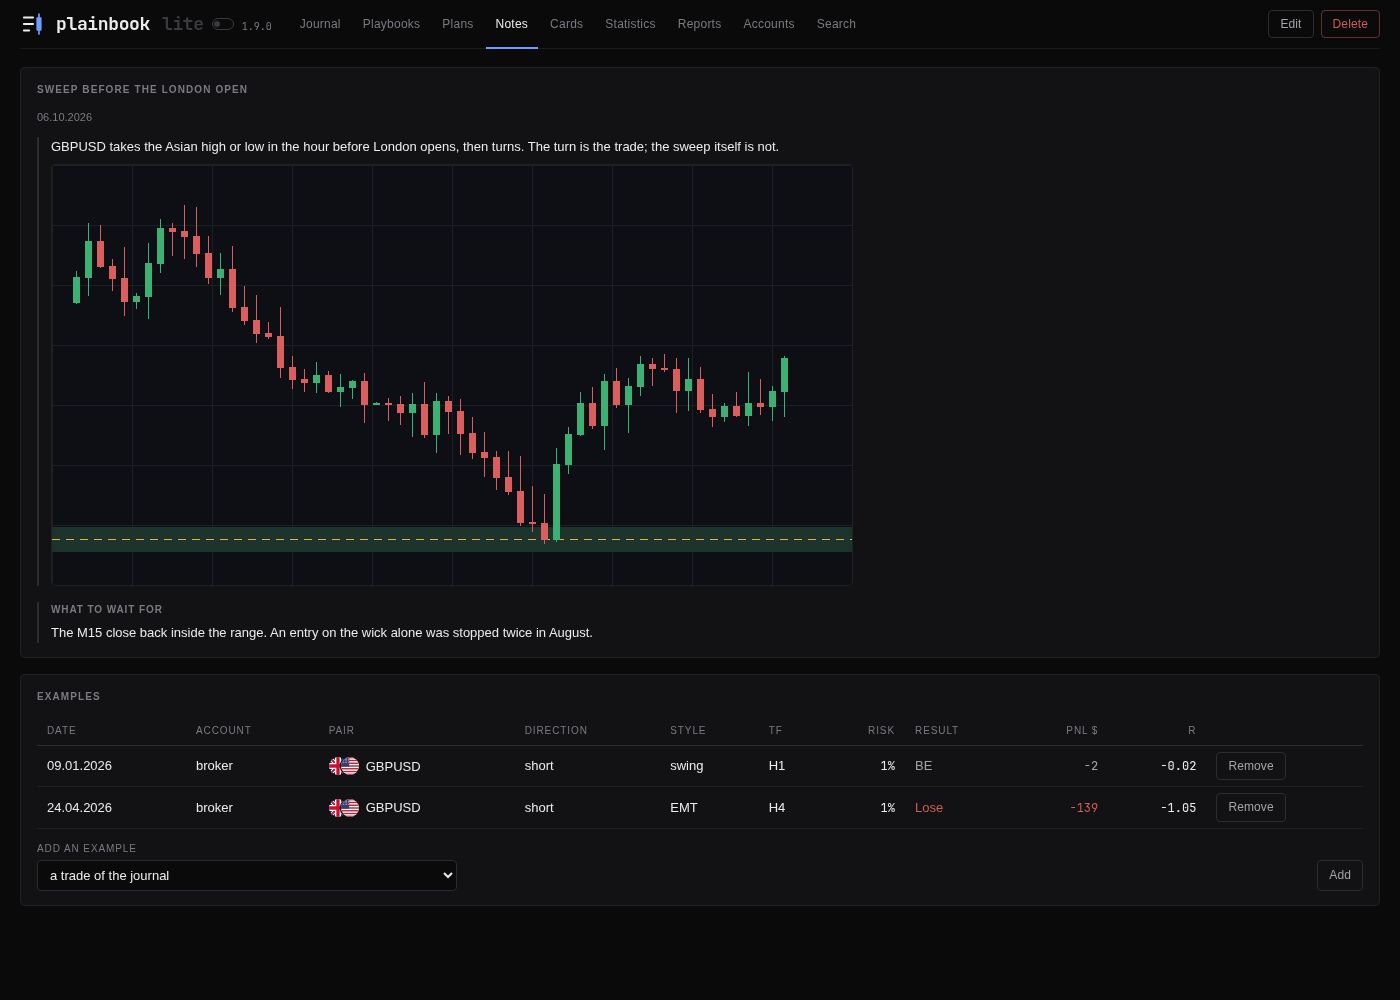Image resolution: width=1400 pixels, height=1000 pixels.
Task: Switch to the Cards tab
Action: point(566,24)
